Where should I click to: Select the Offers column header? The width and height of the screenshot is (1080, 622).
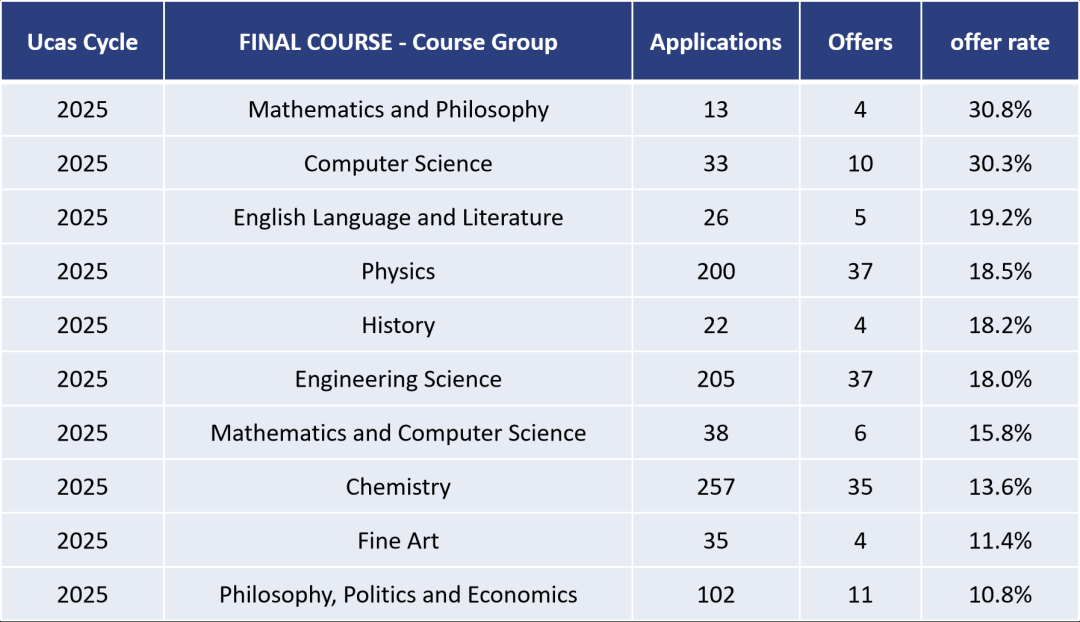pyautogui.click(x=860, y=42)
